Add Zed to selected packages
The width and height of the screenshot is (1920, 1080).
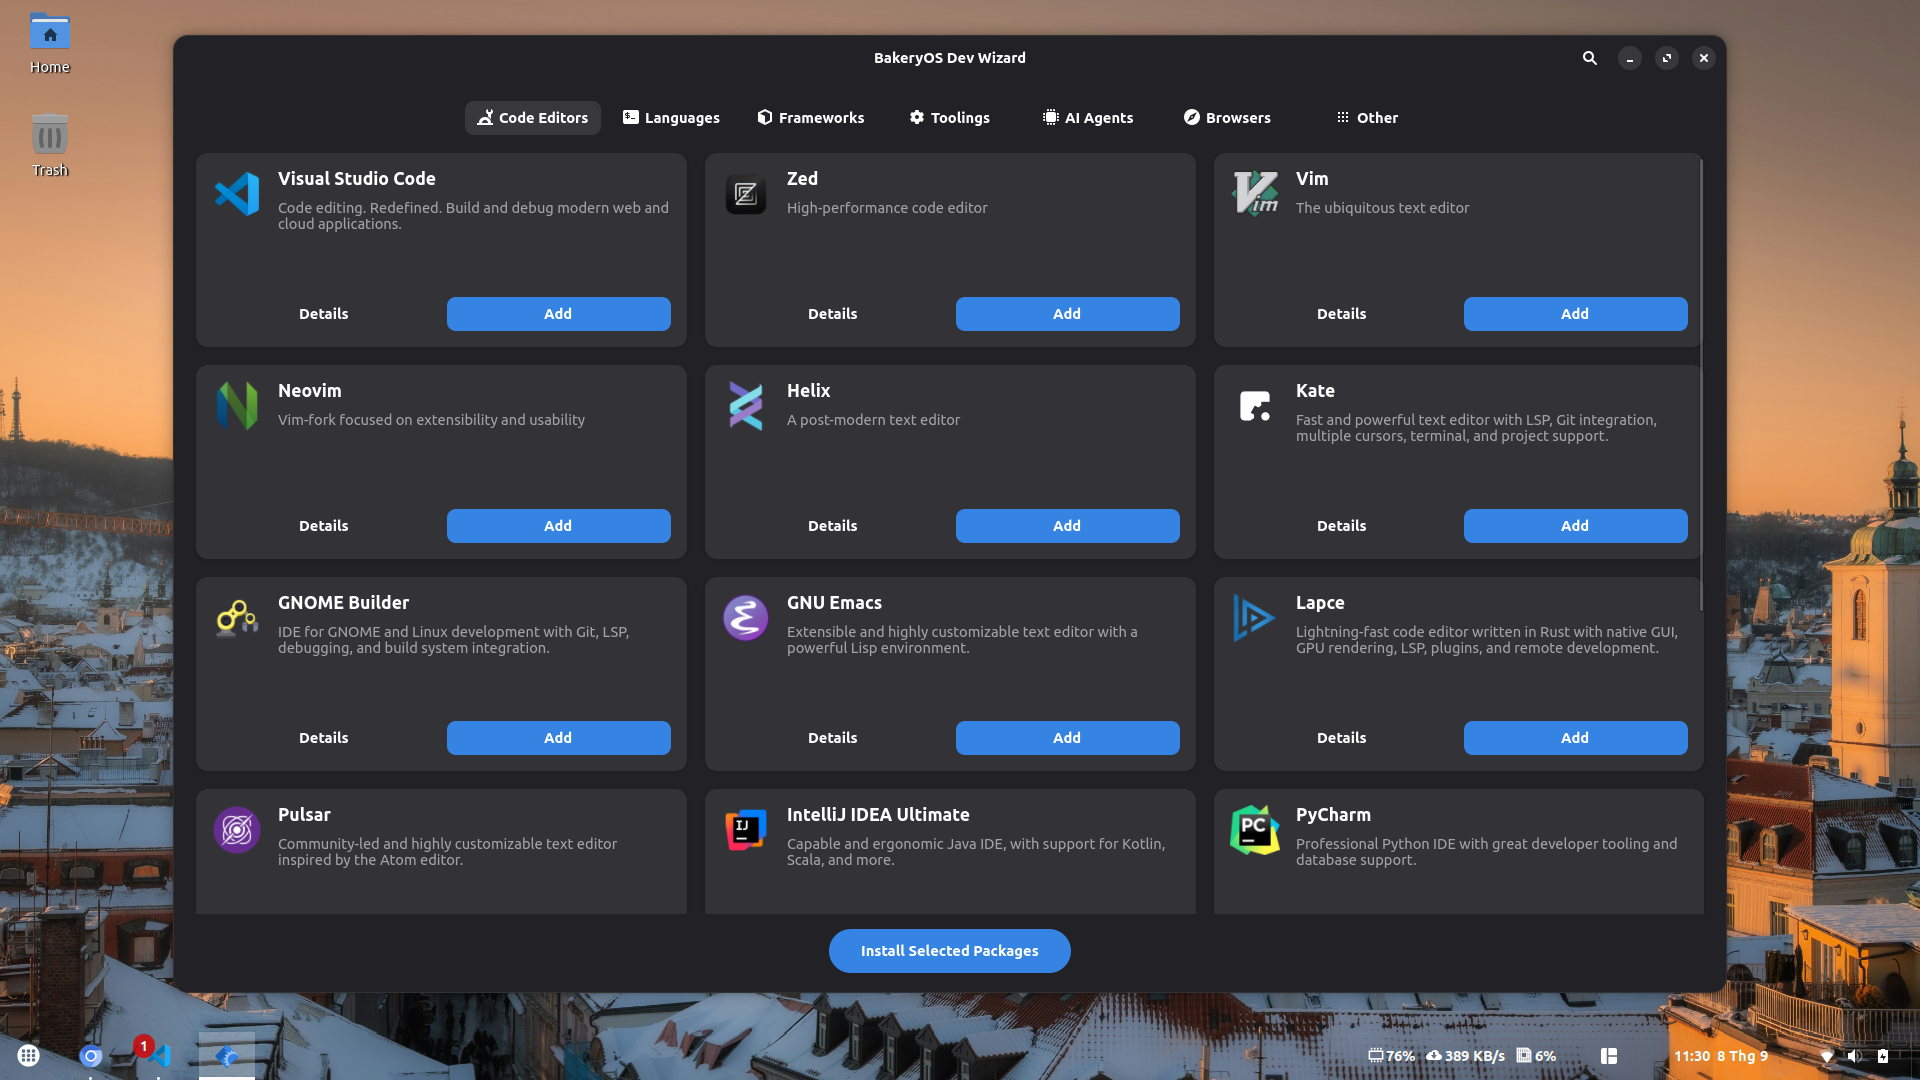pos(1067,314)
